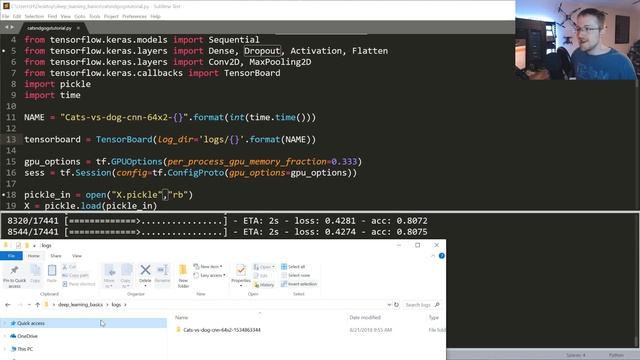Click the quick access toolbar customize arrow
This screenshot has height=360, width=640.
[x=34, y=245]
